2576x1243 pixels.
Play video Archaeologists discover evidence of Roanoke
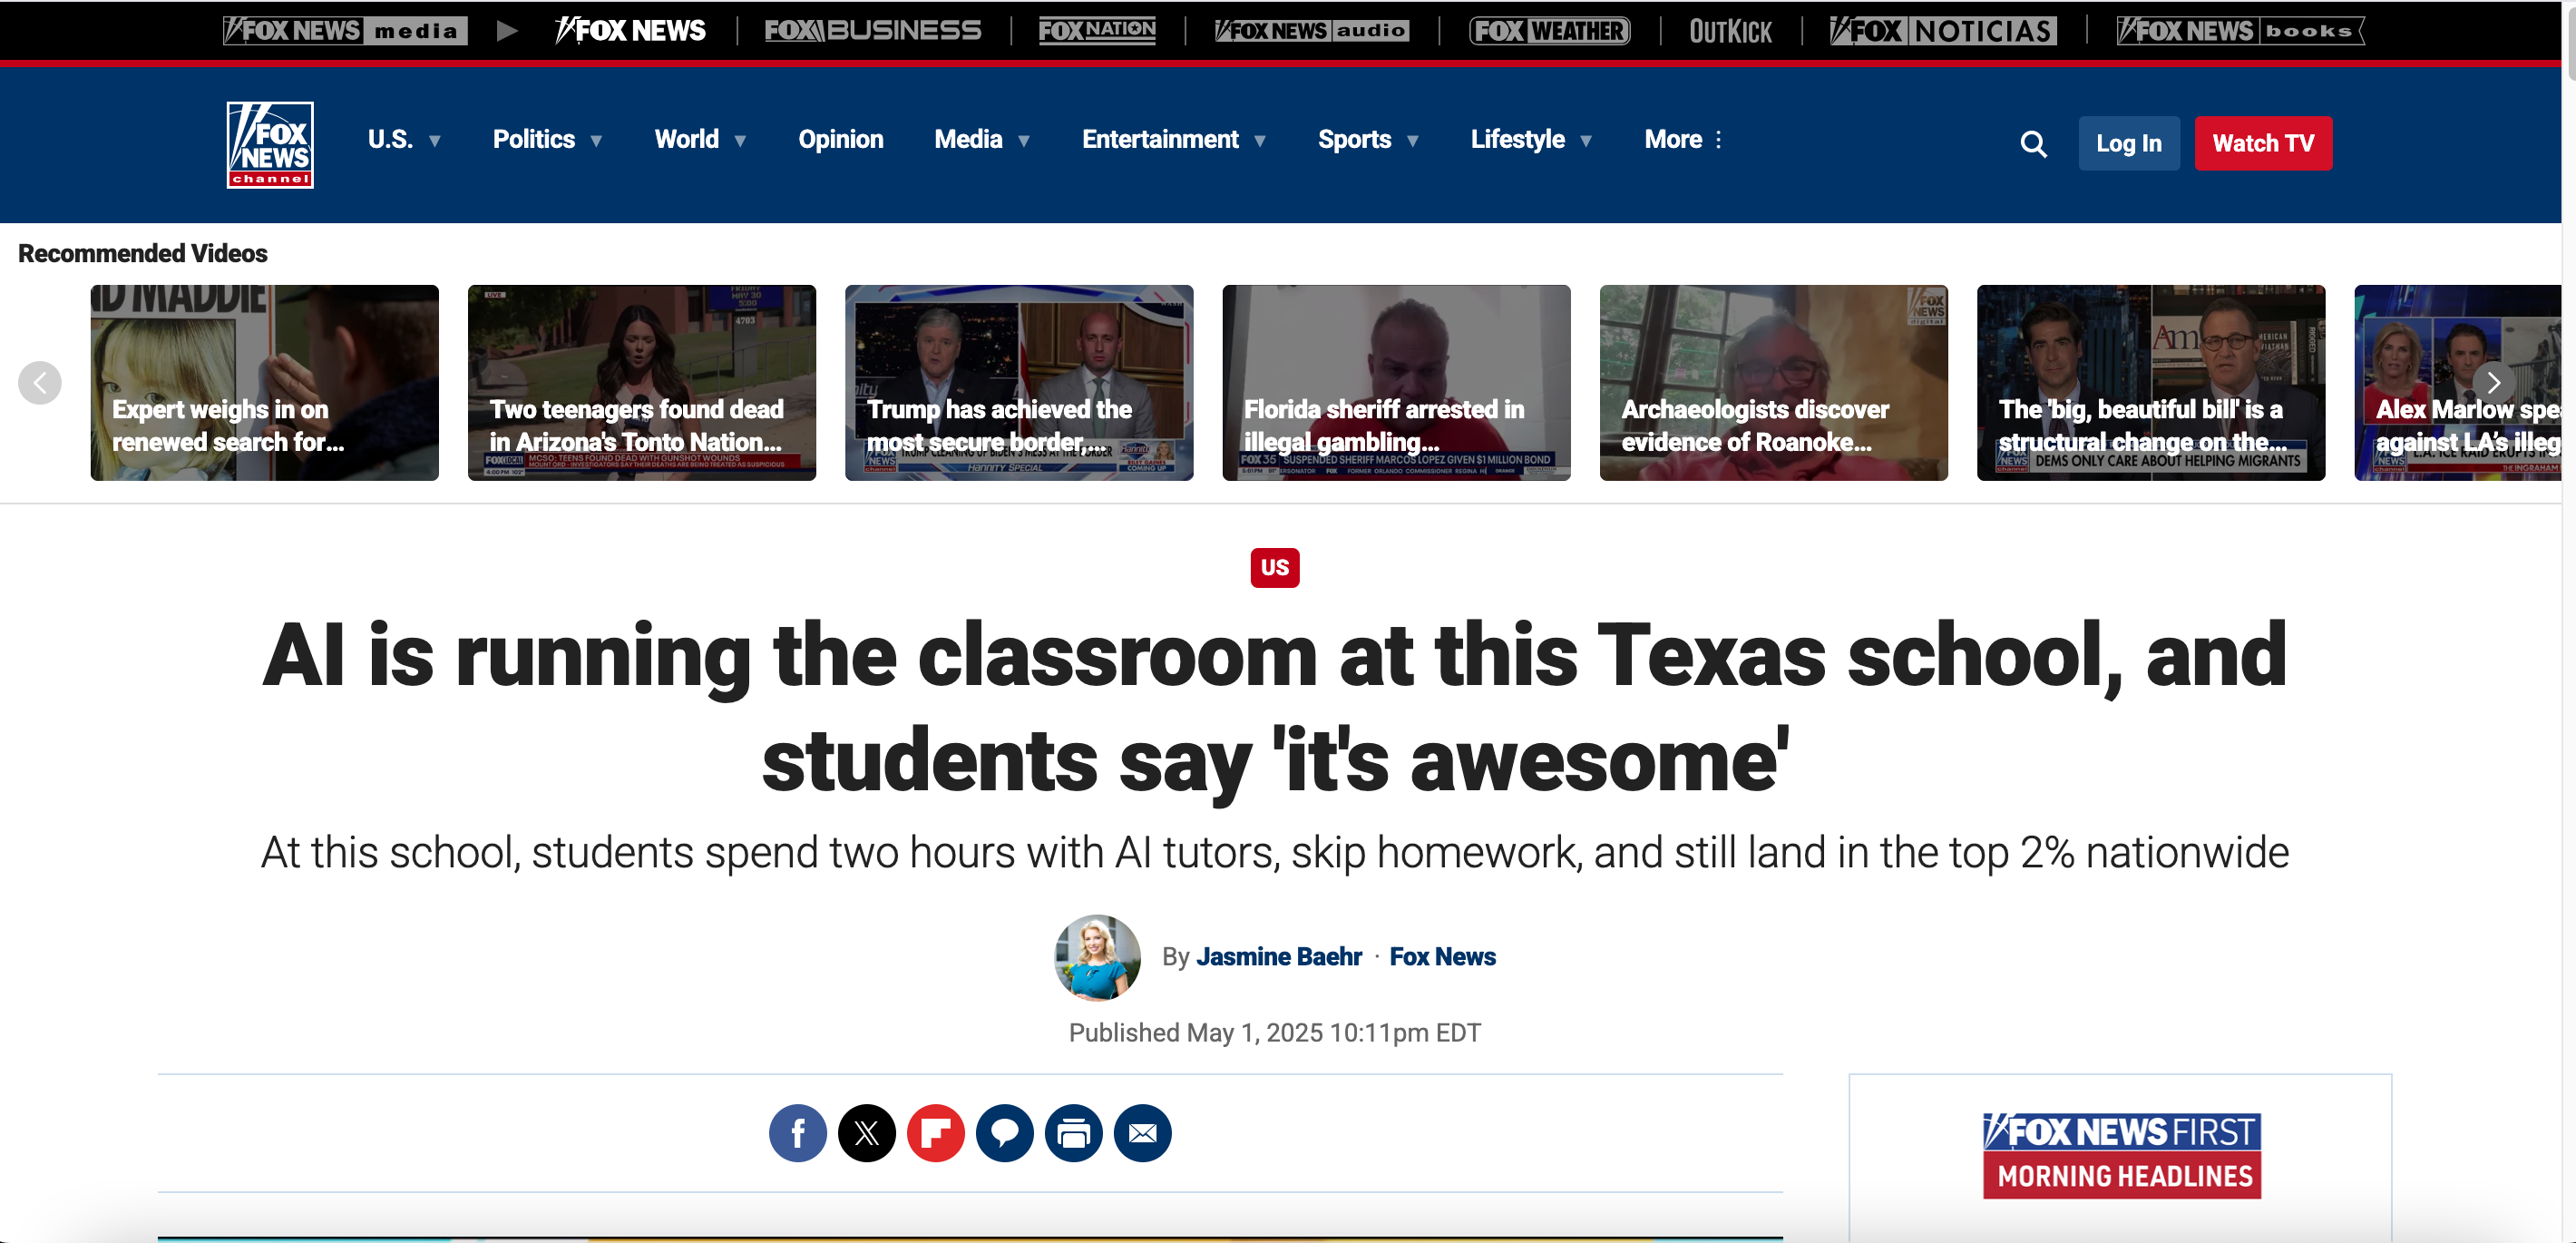click(x=1773, y=383)
